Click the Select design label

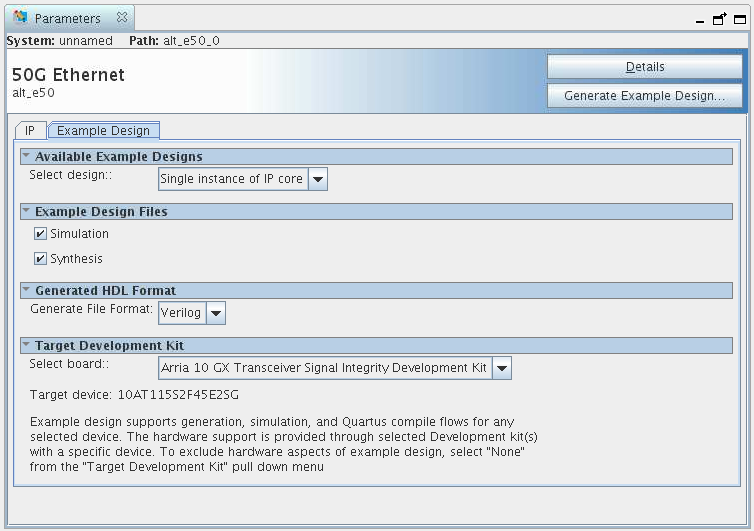click(71, 175)
